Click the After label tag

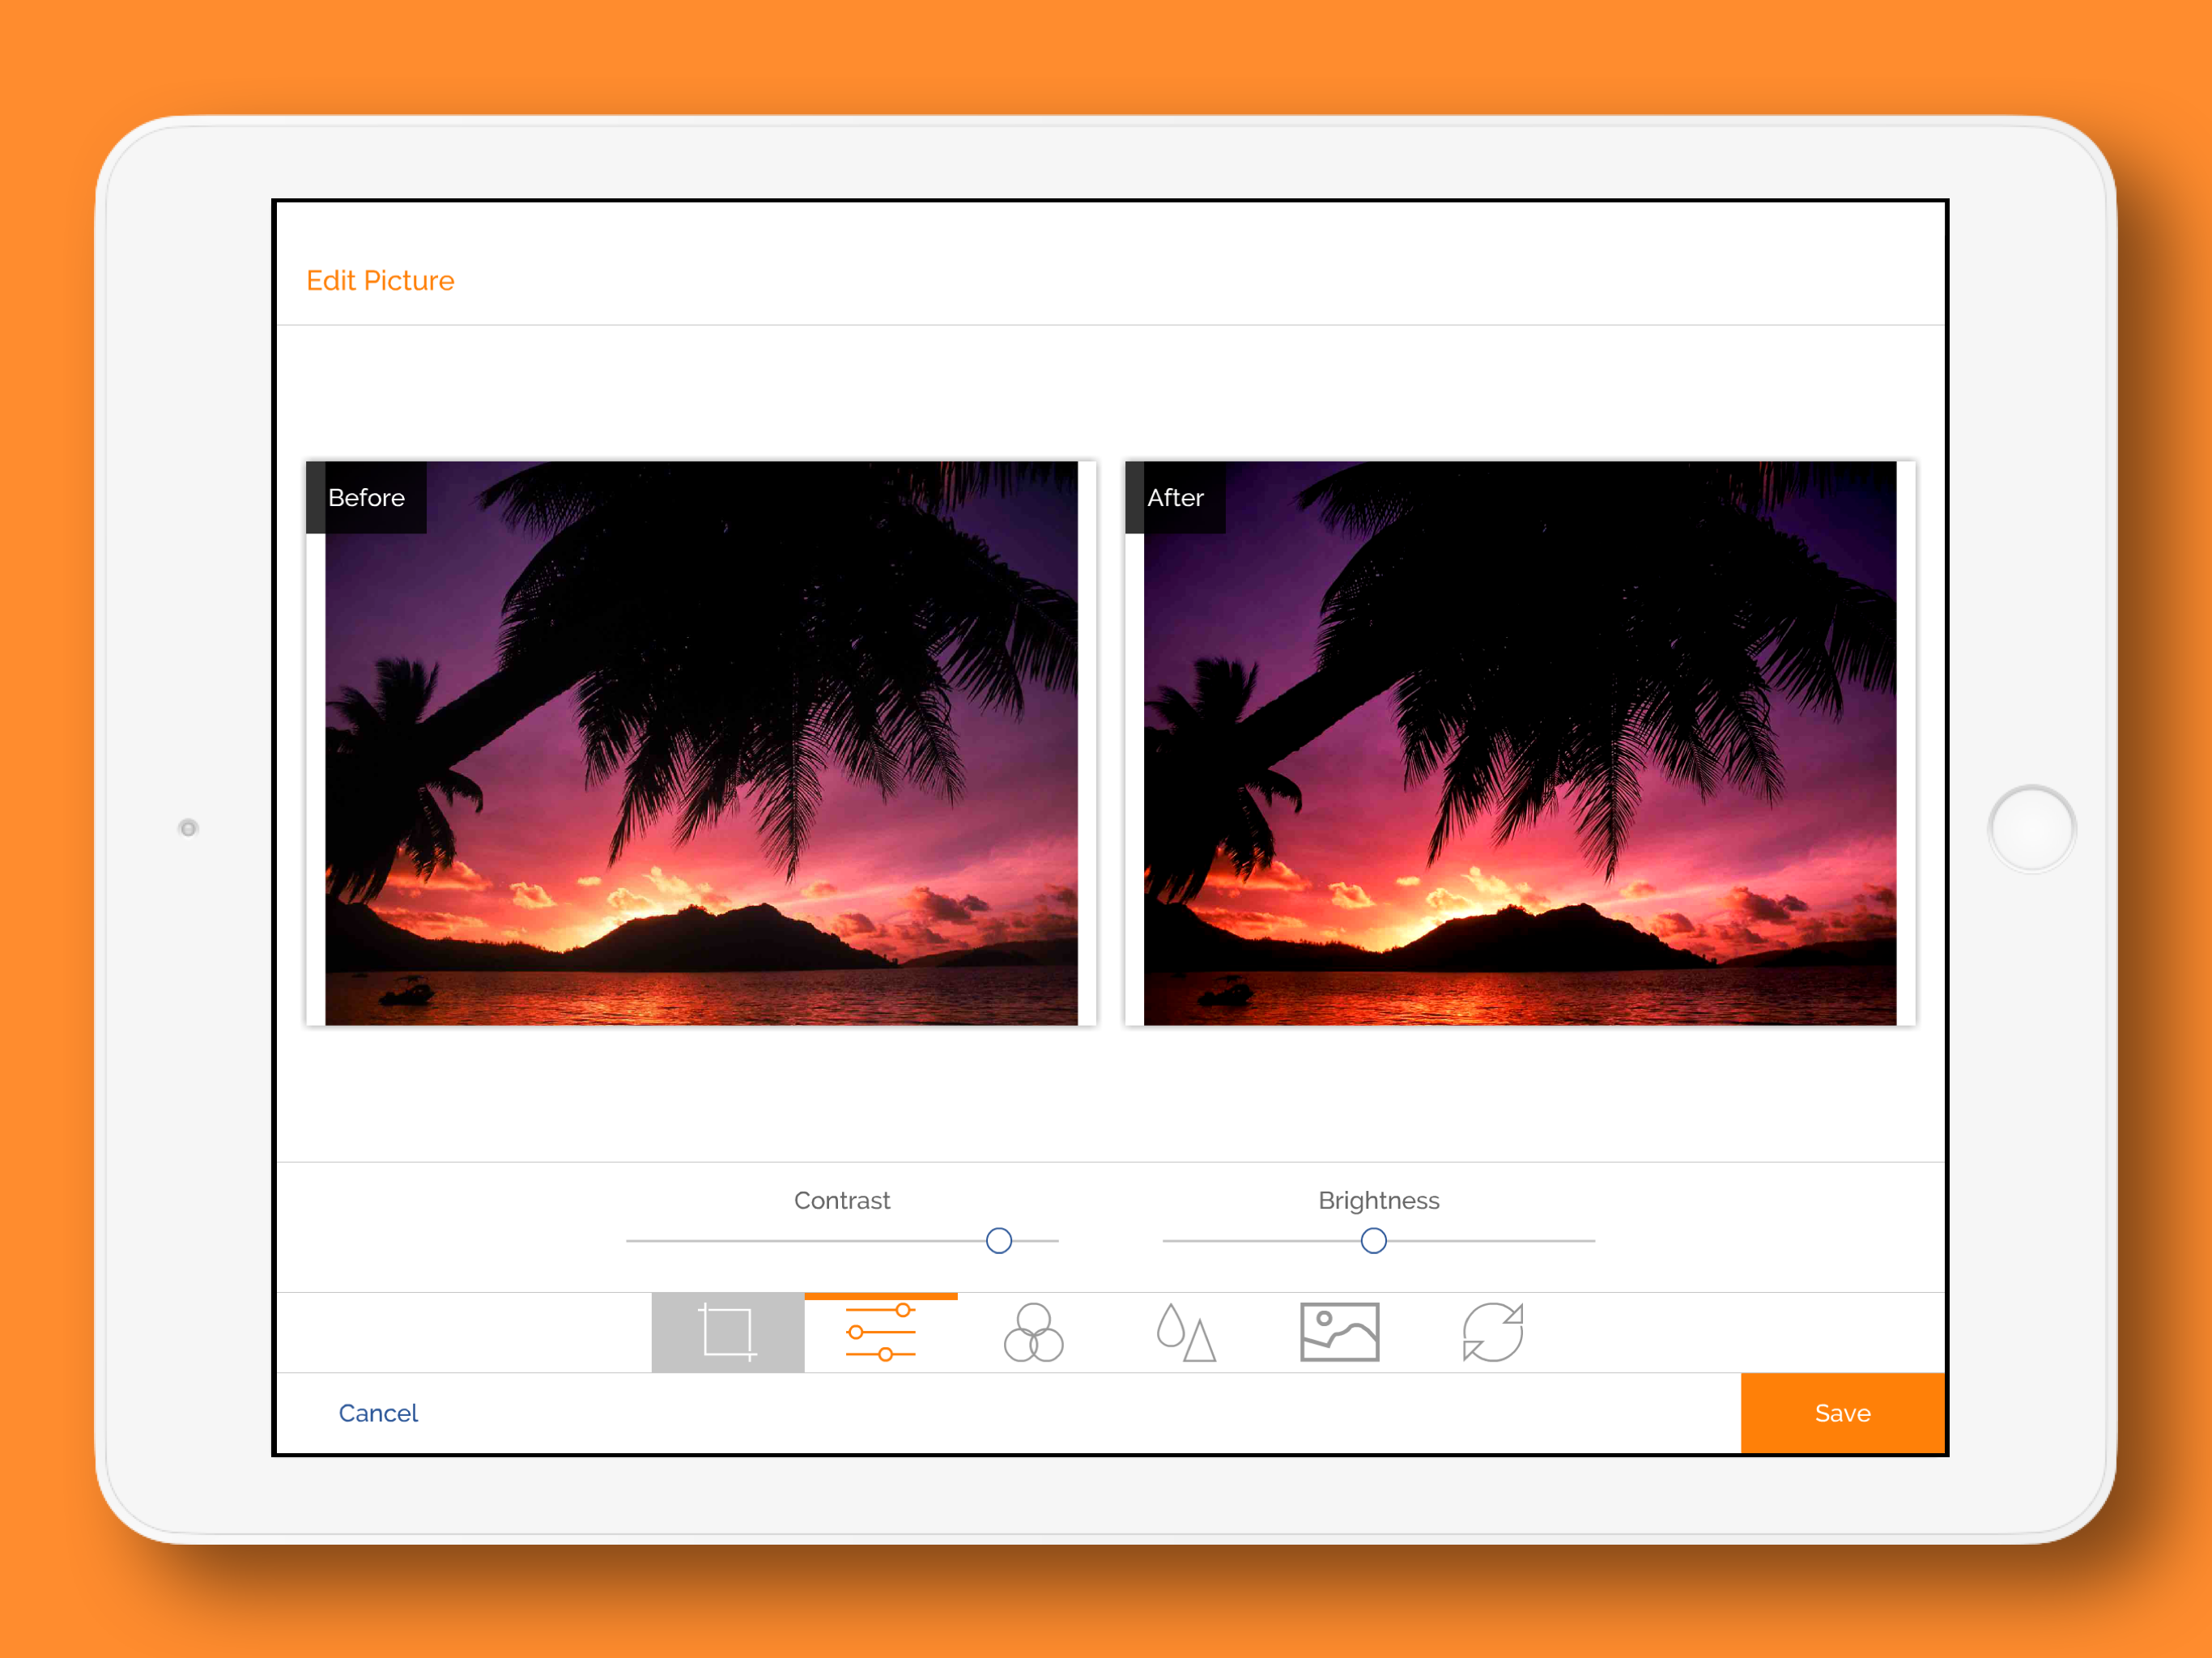click(1175, 497)
